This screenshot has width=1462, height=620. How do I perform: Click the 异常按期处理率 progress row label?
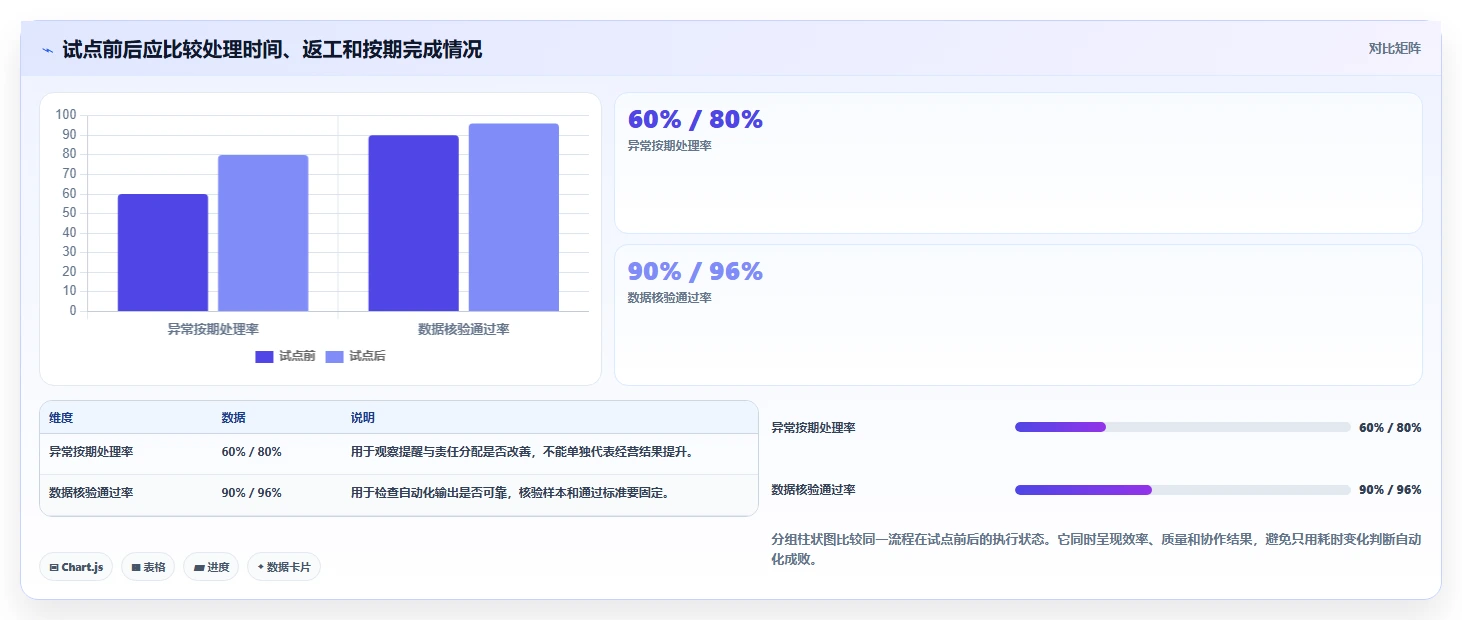813,428
